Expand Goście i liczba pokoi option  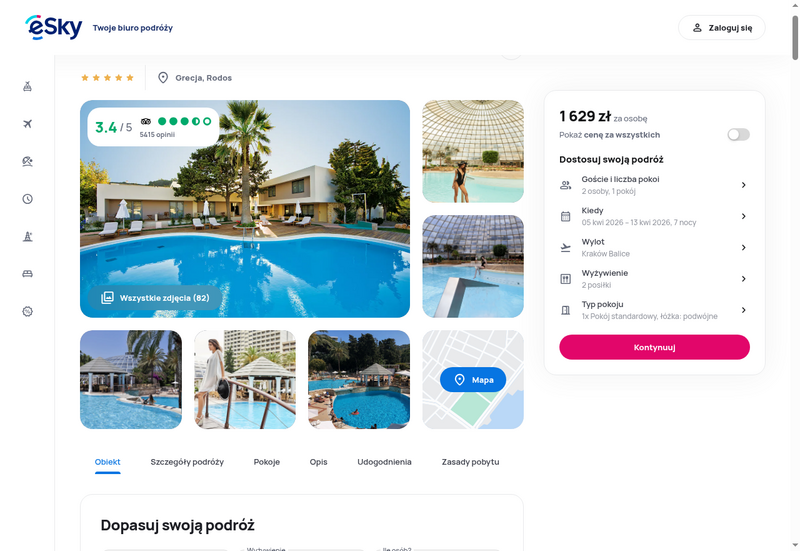pos(654,185)
